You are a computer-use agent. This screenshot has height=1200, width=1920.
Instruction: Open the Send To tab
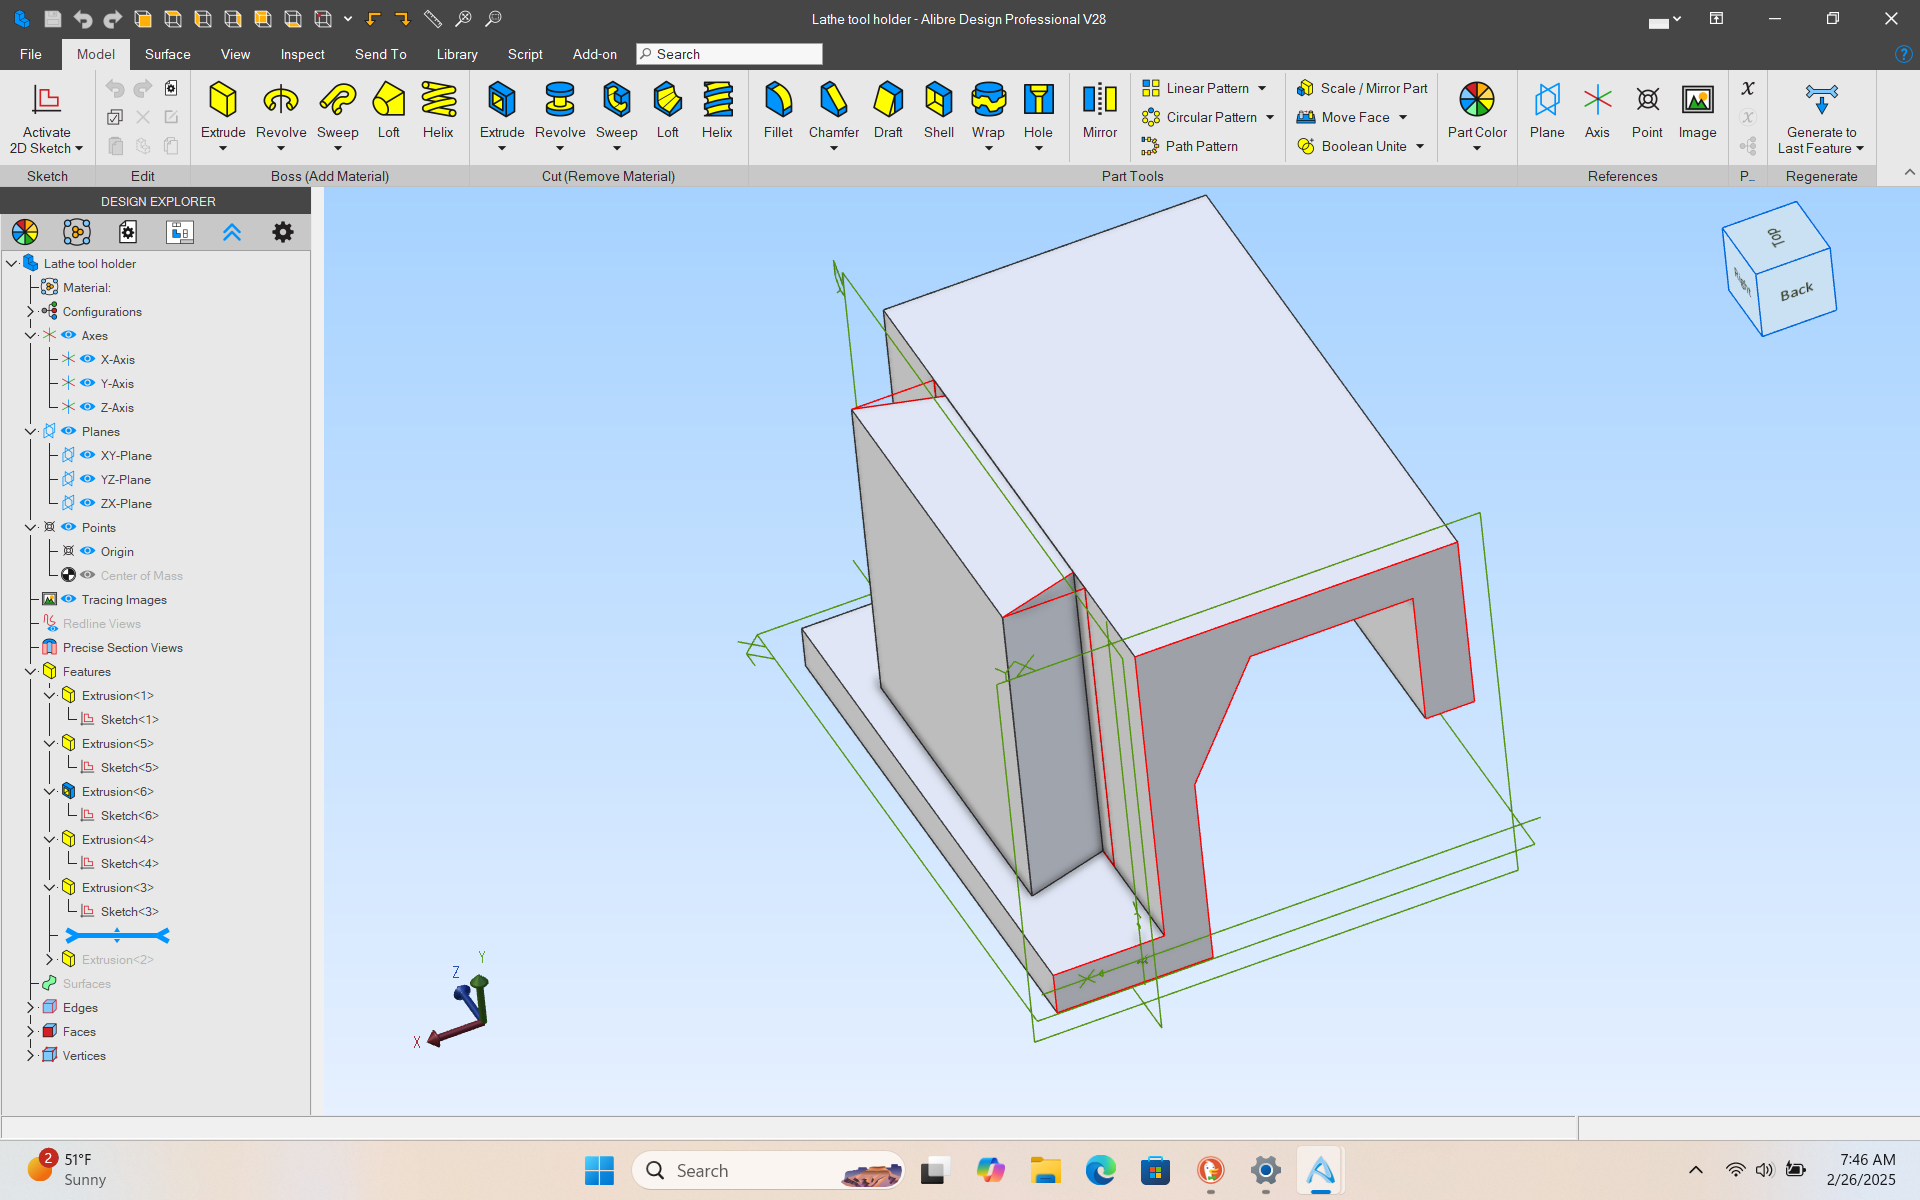(380, 54)
